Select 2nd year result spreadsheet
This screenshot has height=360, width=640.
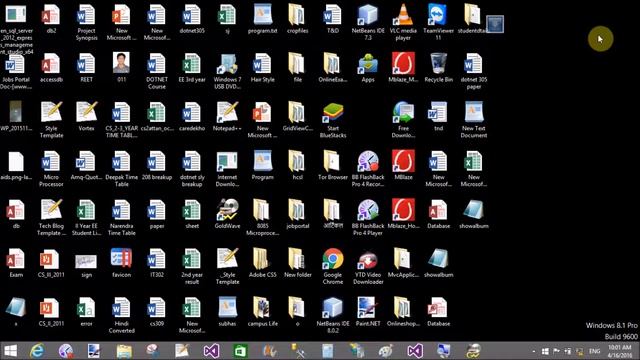click(x=192, y=267)
